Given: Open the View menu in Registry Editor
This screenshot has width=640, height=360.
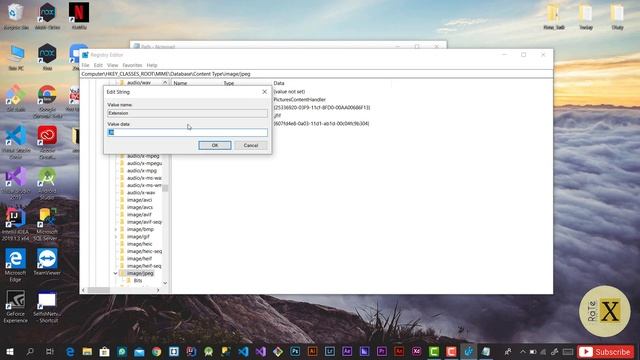Looking at the screenshot, I should 112,65.
